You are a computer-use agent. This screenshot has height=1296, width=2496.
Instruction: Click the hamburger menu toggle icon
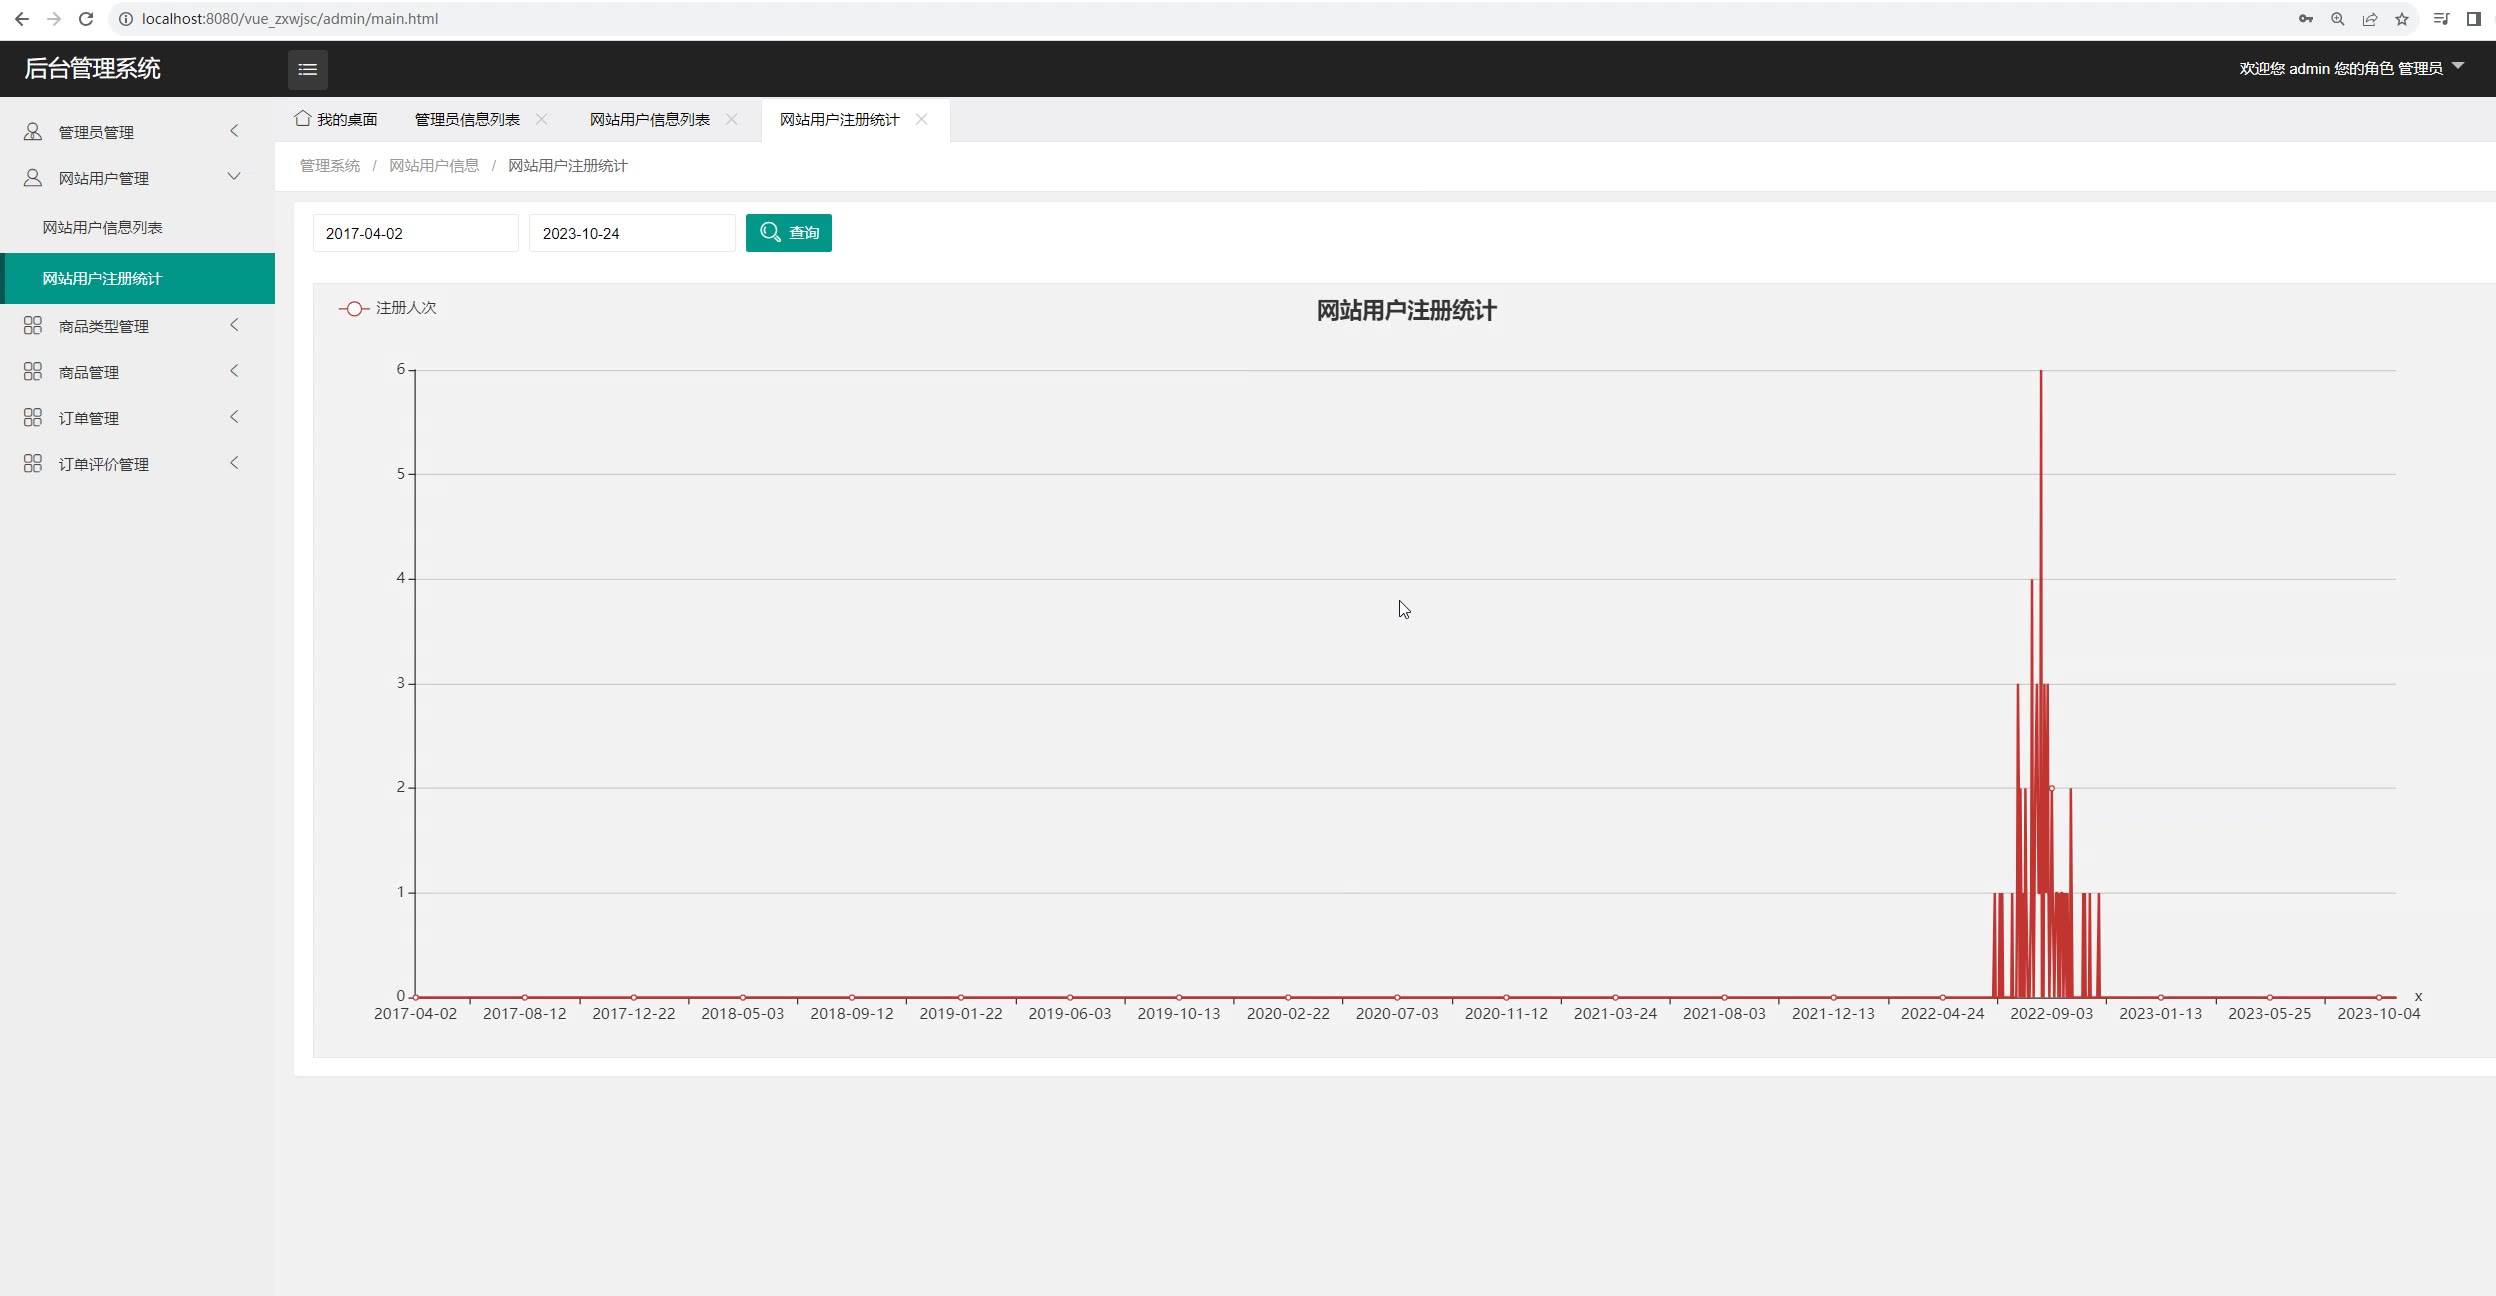(307, 69)
